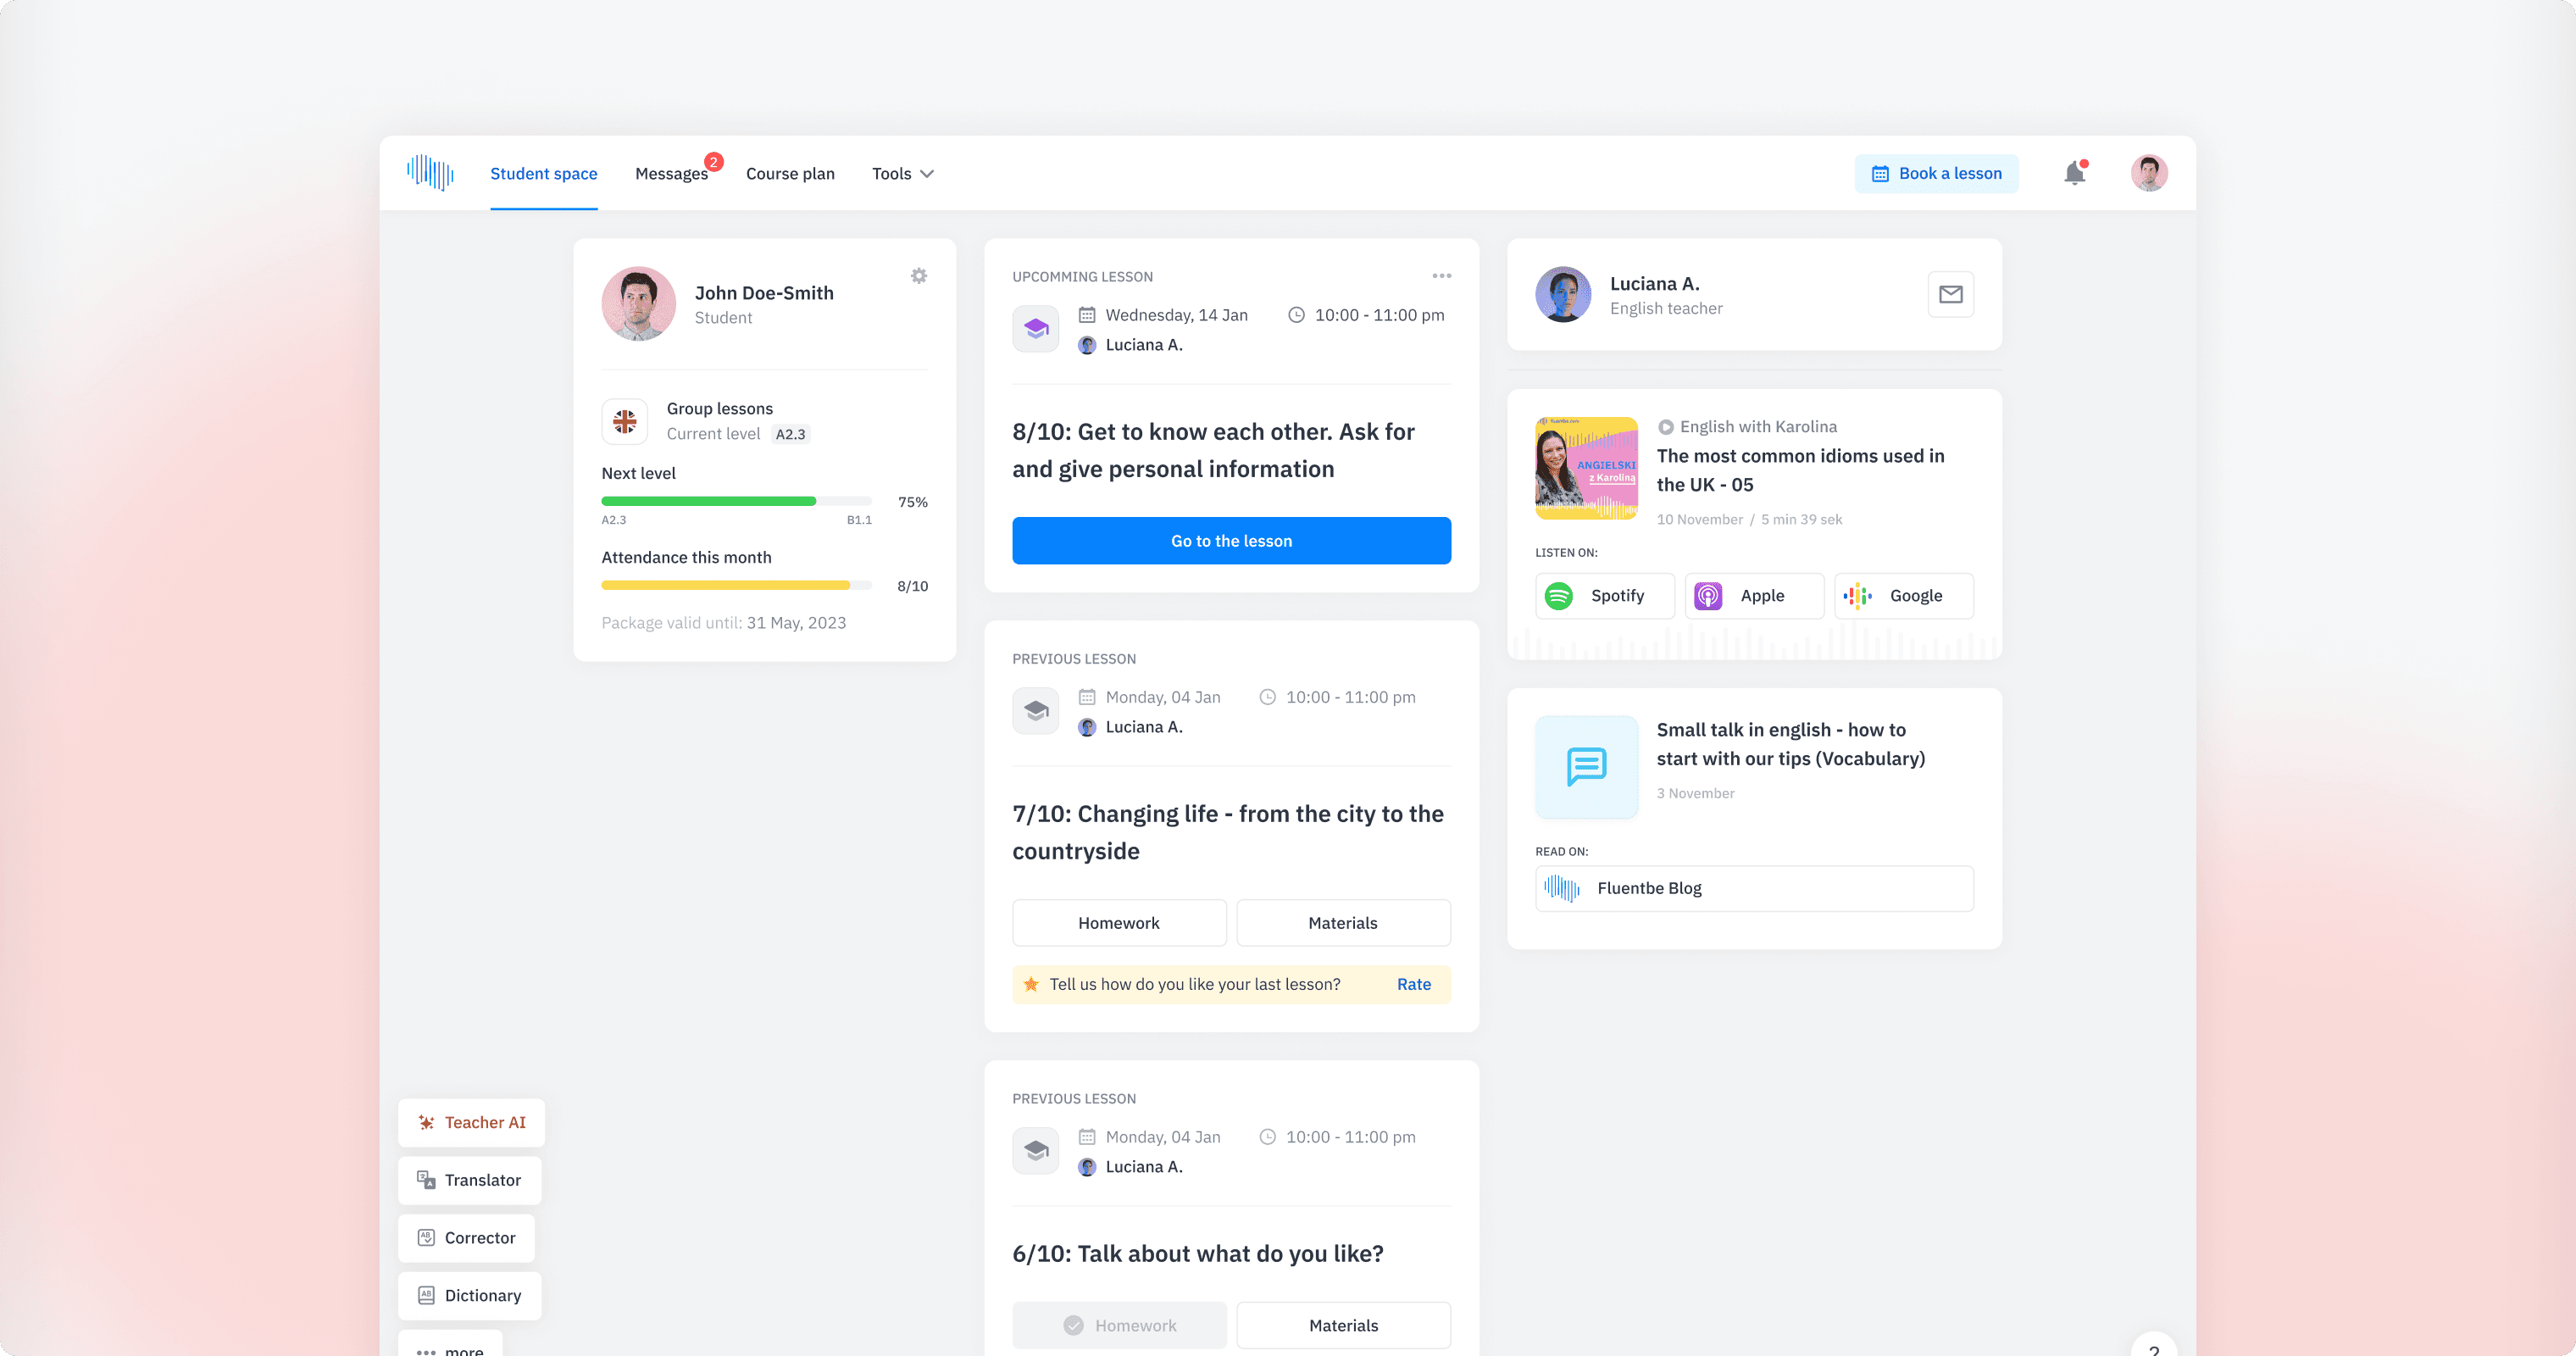Click the Next level progress bar

(x=736, y=501)
